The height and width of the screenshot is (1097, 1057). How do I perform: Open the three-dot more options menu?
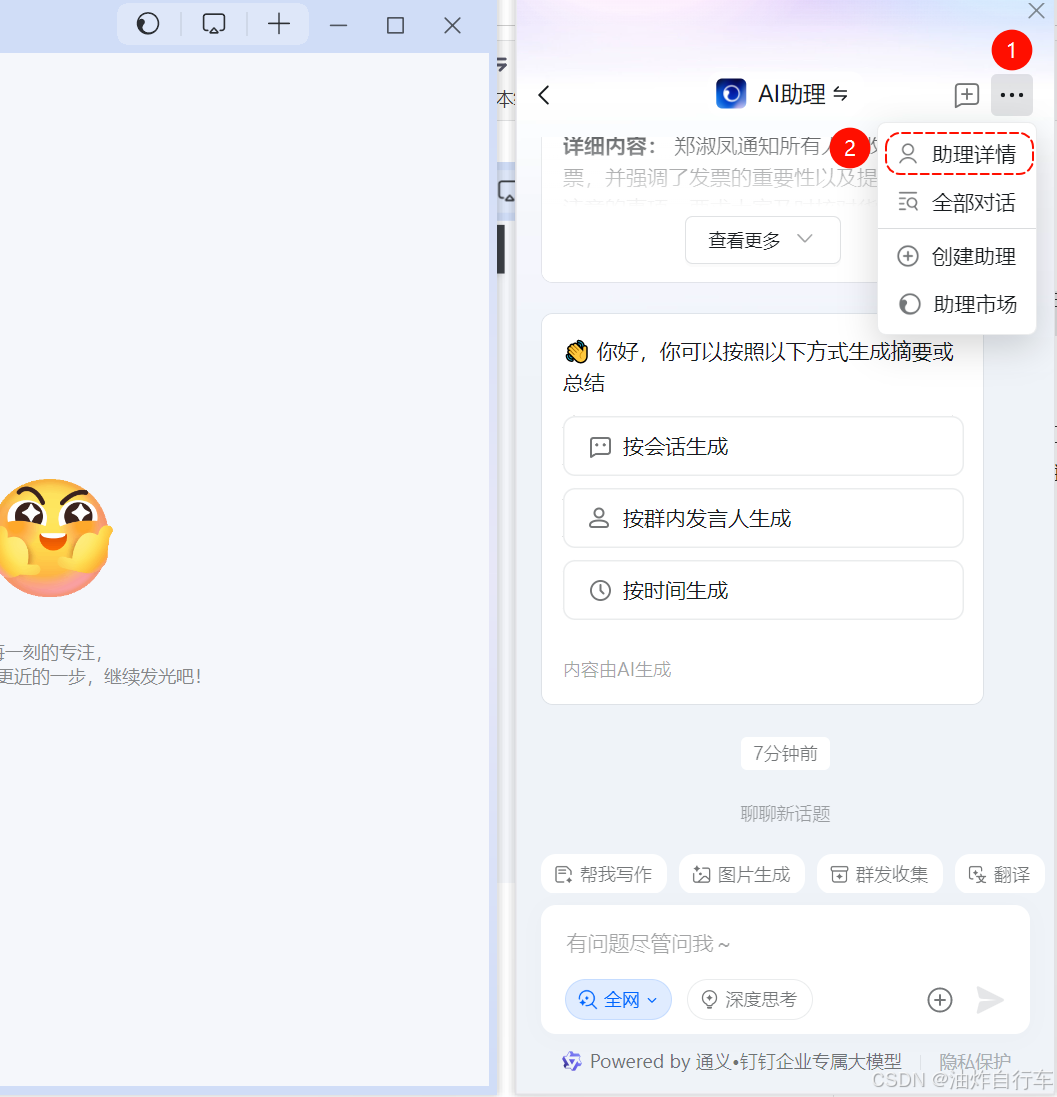(x=1012, y=95)
